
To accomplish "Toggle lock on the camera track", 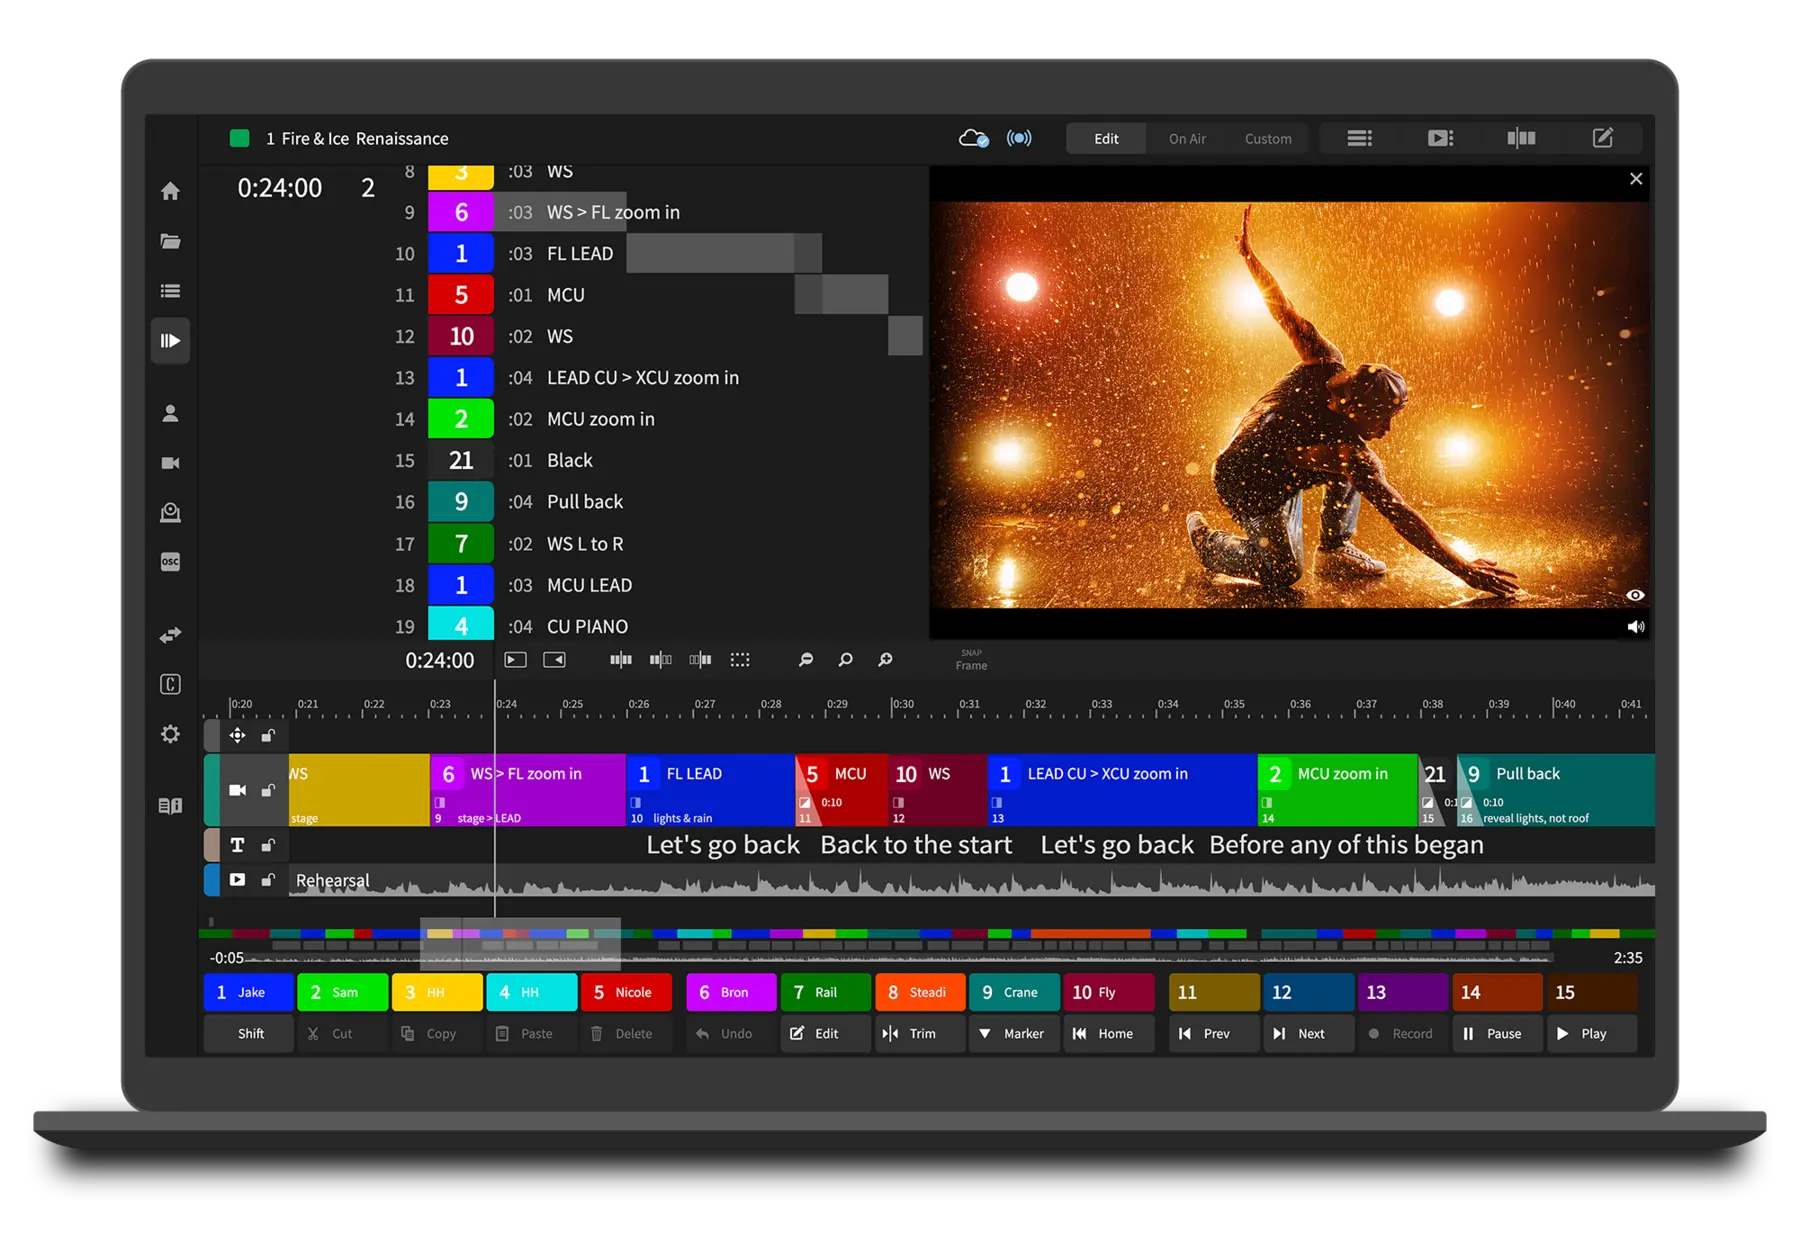I will click(x=268, y=790).
